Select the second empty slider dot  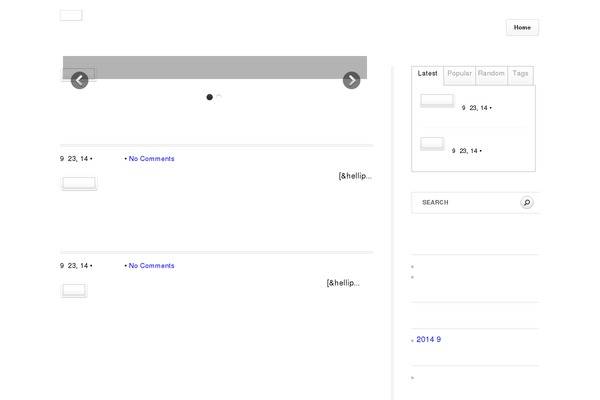tap(219, 97)
